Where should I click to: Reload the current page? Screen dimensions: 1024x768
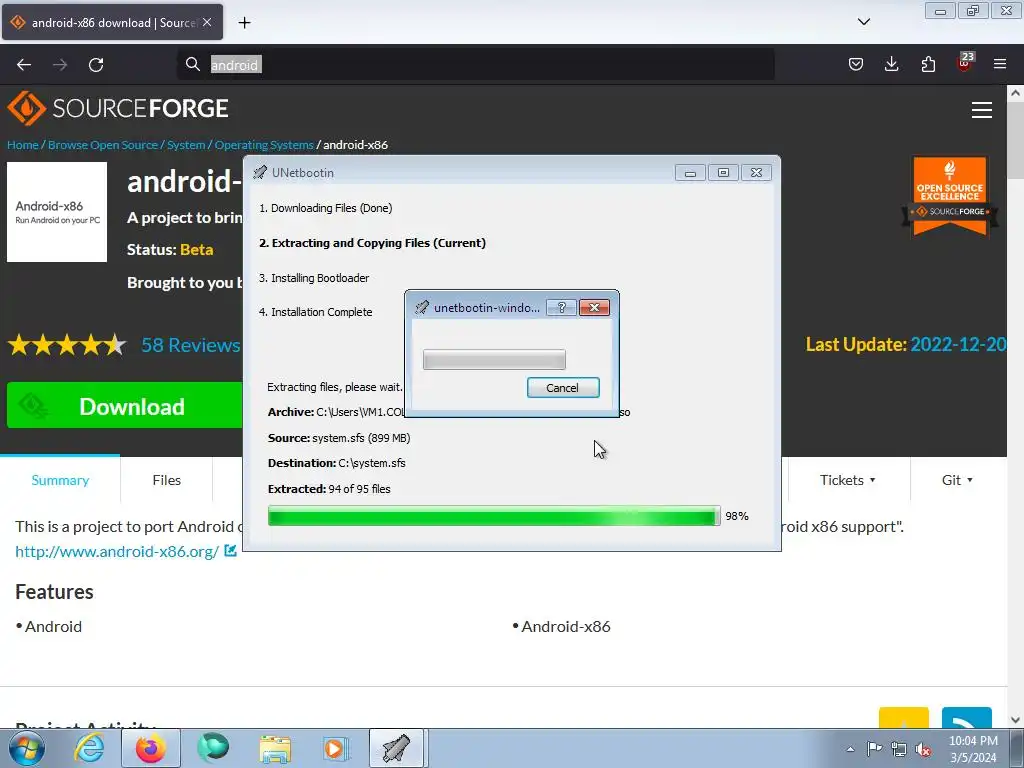pyautogui.click(x=96, y=65)
